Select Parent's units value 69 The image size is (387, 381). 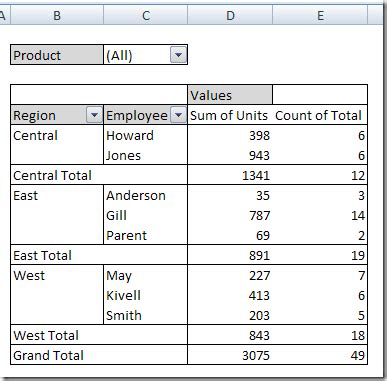[x=230, y=235]
